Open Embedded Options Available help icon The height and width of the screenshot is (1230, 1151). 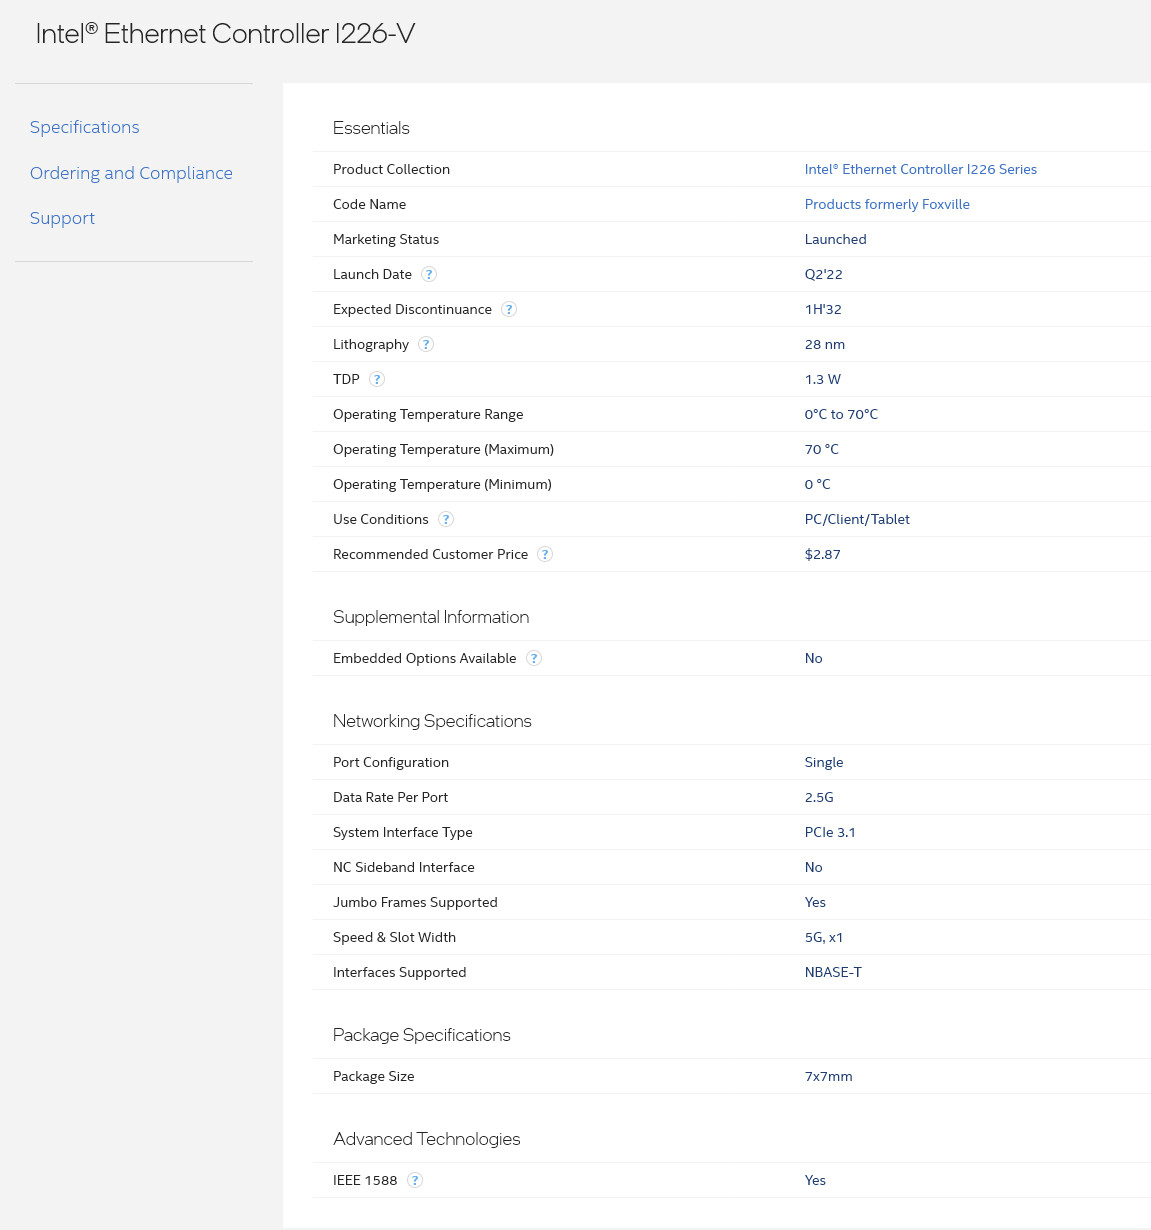[534, 658]
